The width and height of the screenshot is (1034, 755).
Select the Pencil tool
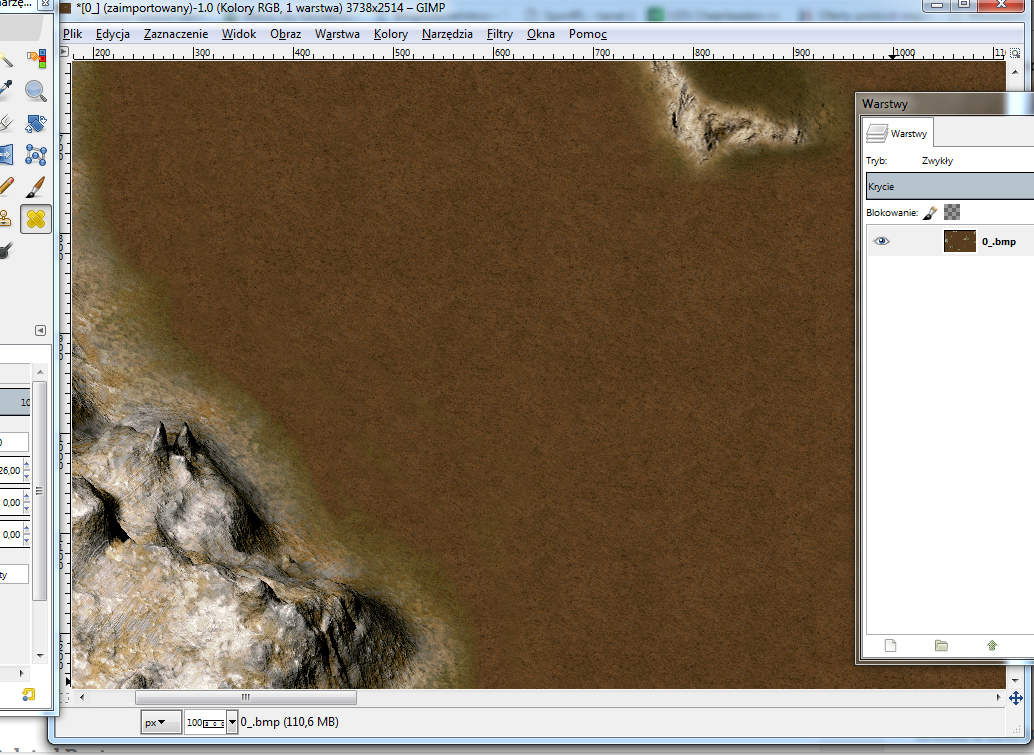click(x=5, y=187)
